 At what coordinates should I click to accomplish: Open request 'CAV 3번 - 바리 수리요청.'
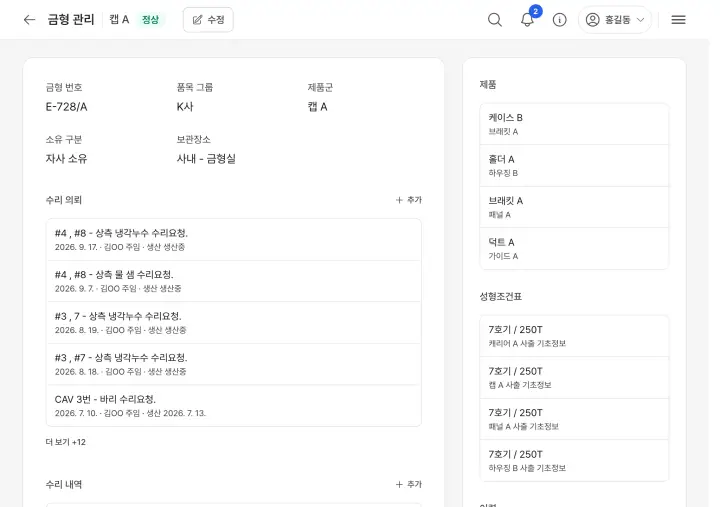[234, 406]
